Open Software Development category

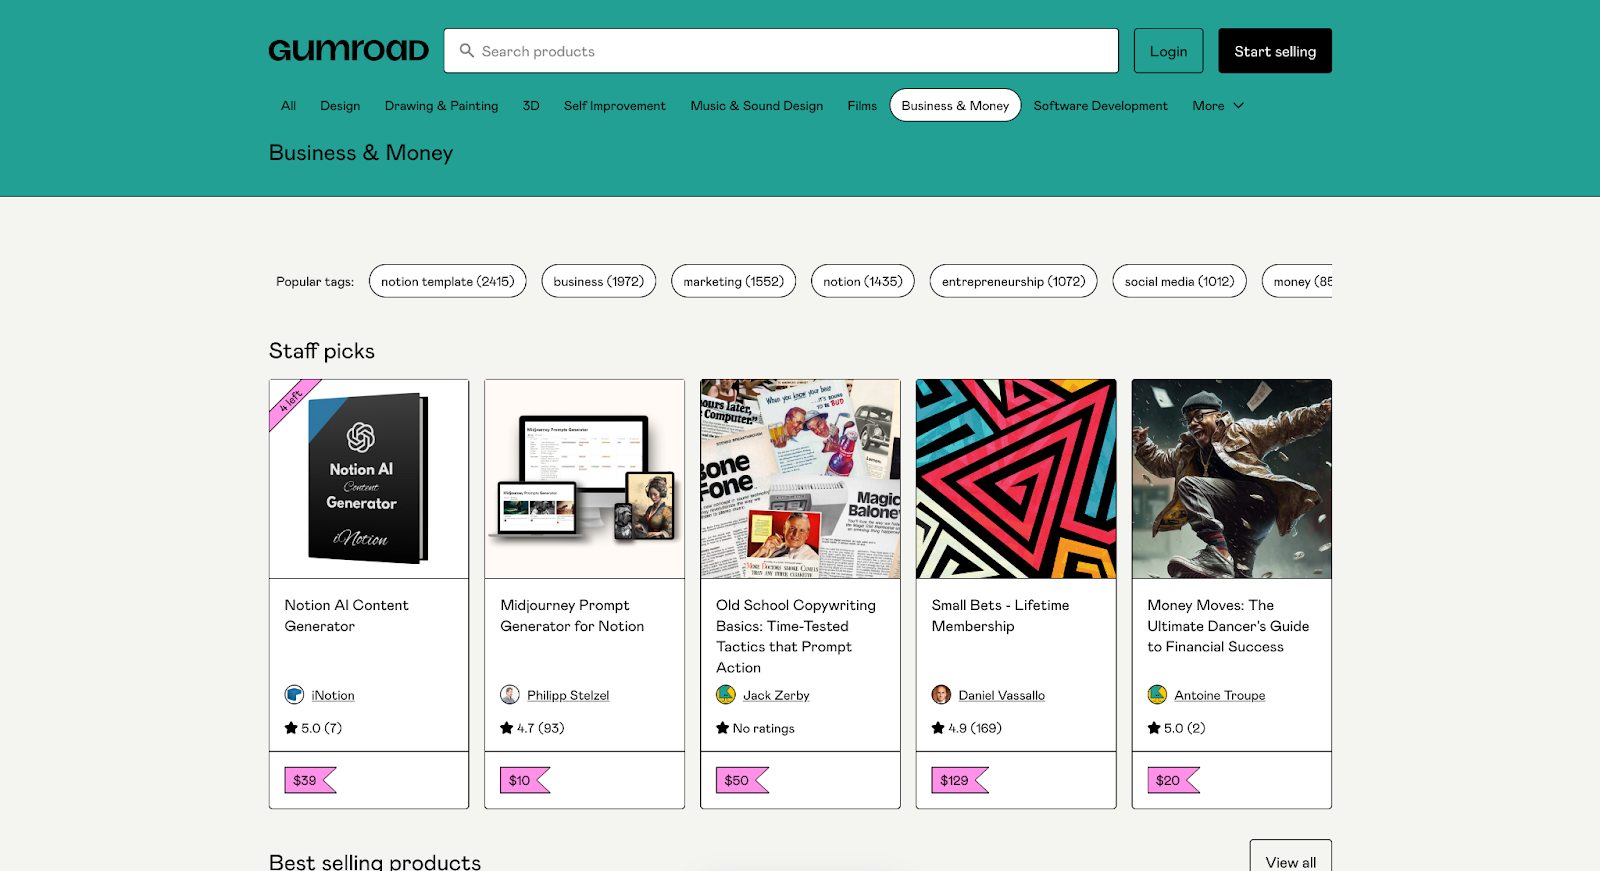click(x=1100, y=105)
